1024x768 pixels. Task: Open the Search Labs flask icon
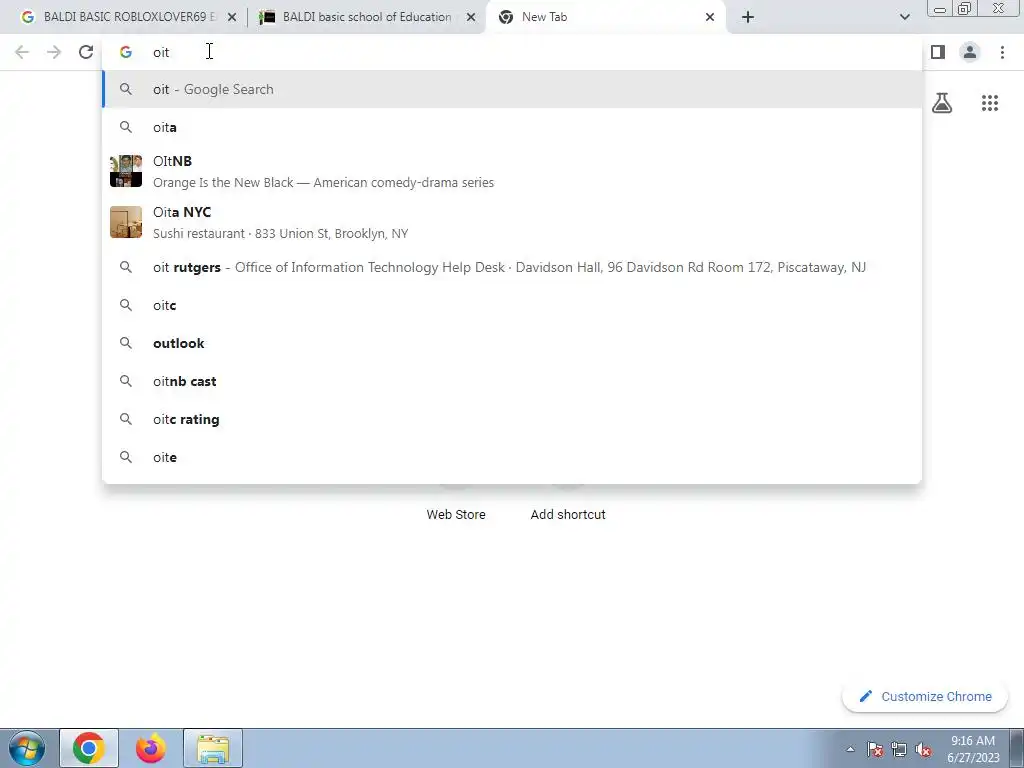pos(942,103)
